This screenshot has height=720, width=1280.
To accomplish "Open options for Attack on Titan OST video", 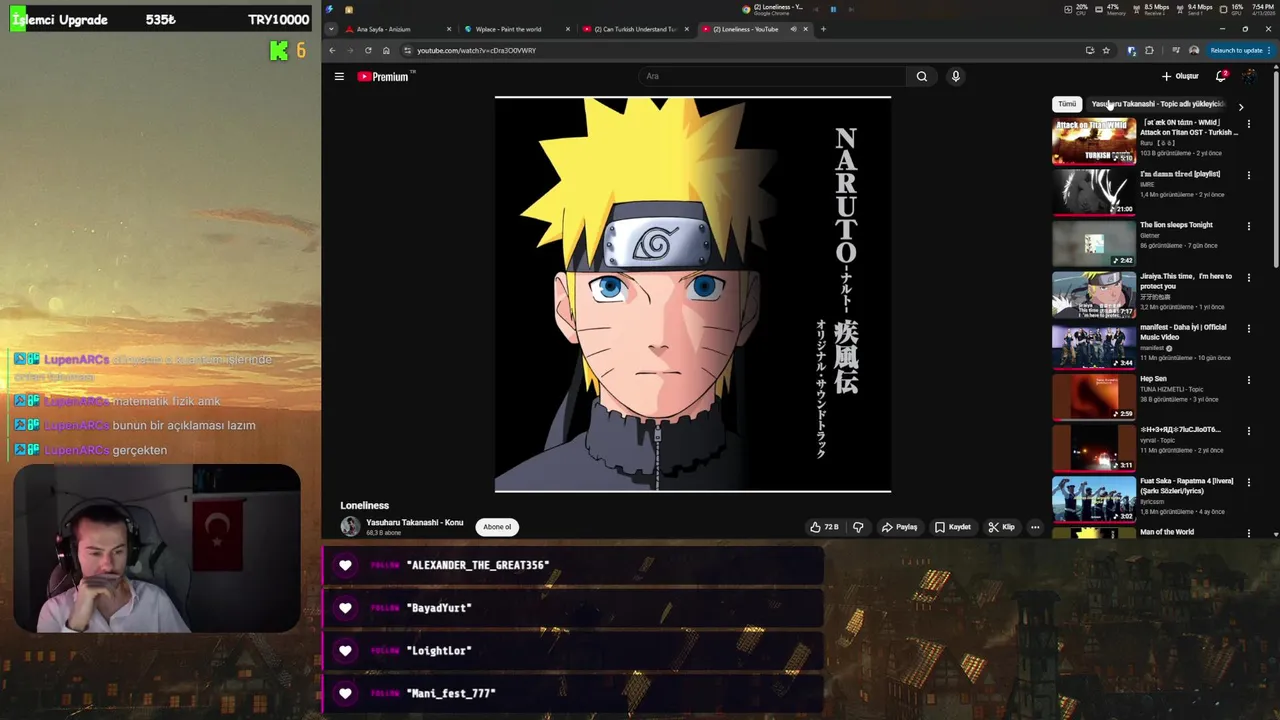I will (1249, 124).
